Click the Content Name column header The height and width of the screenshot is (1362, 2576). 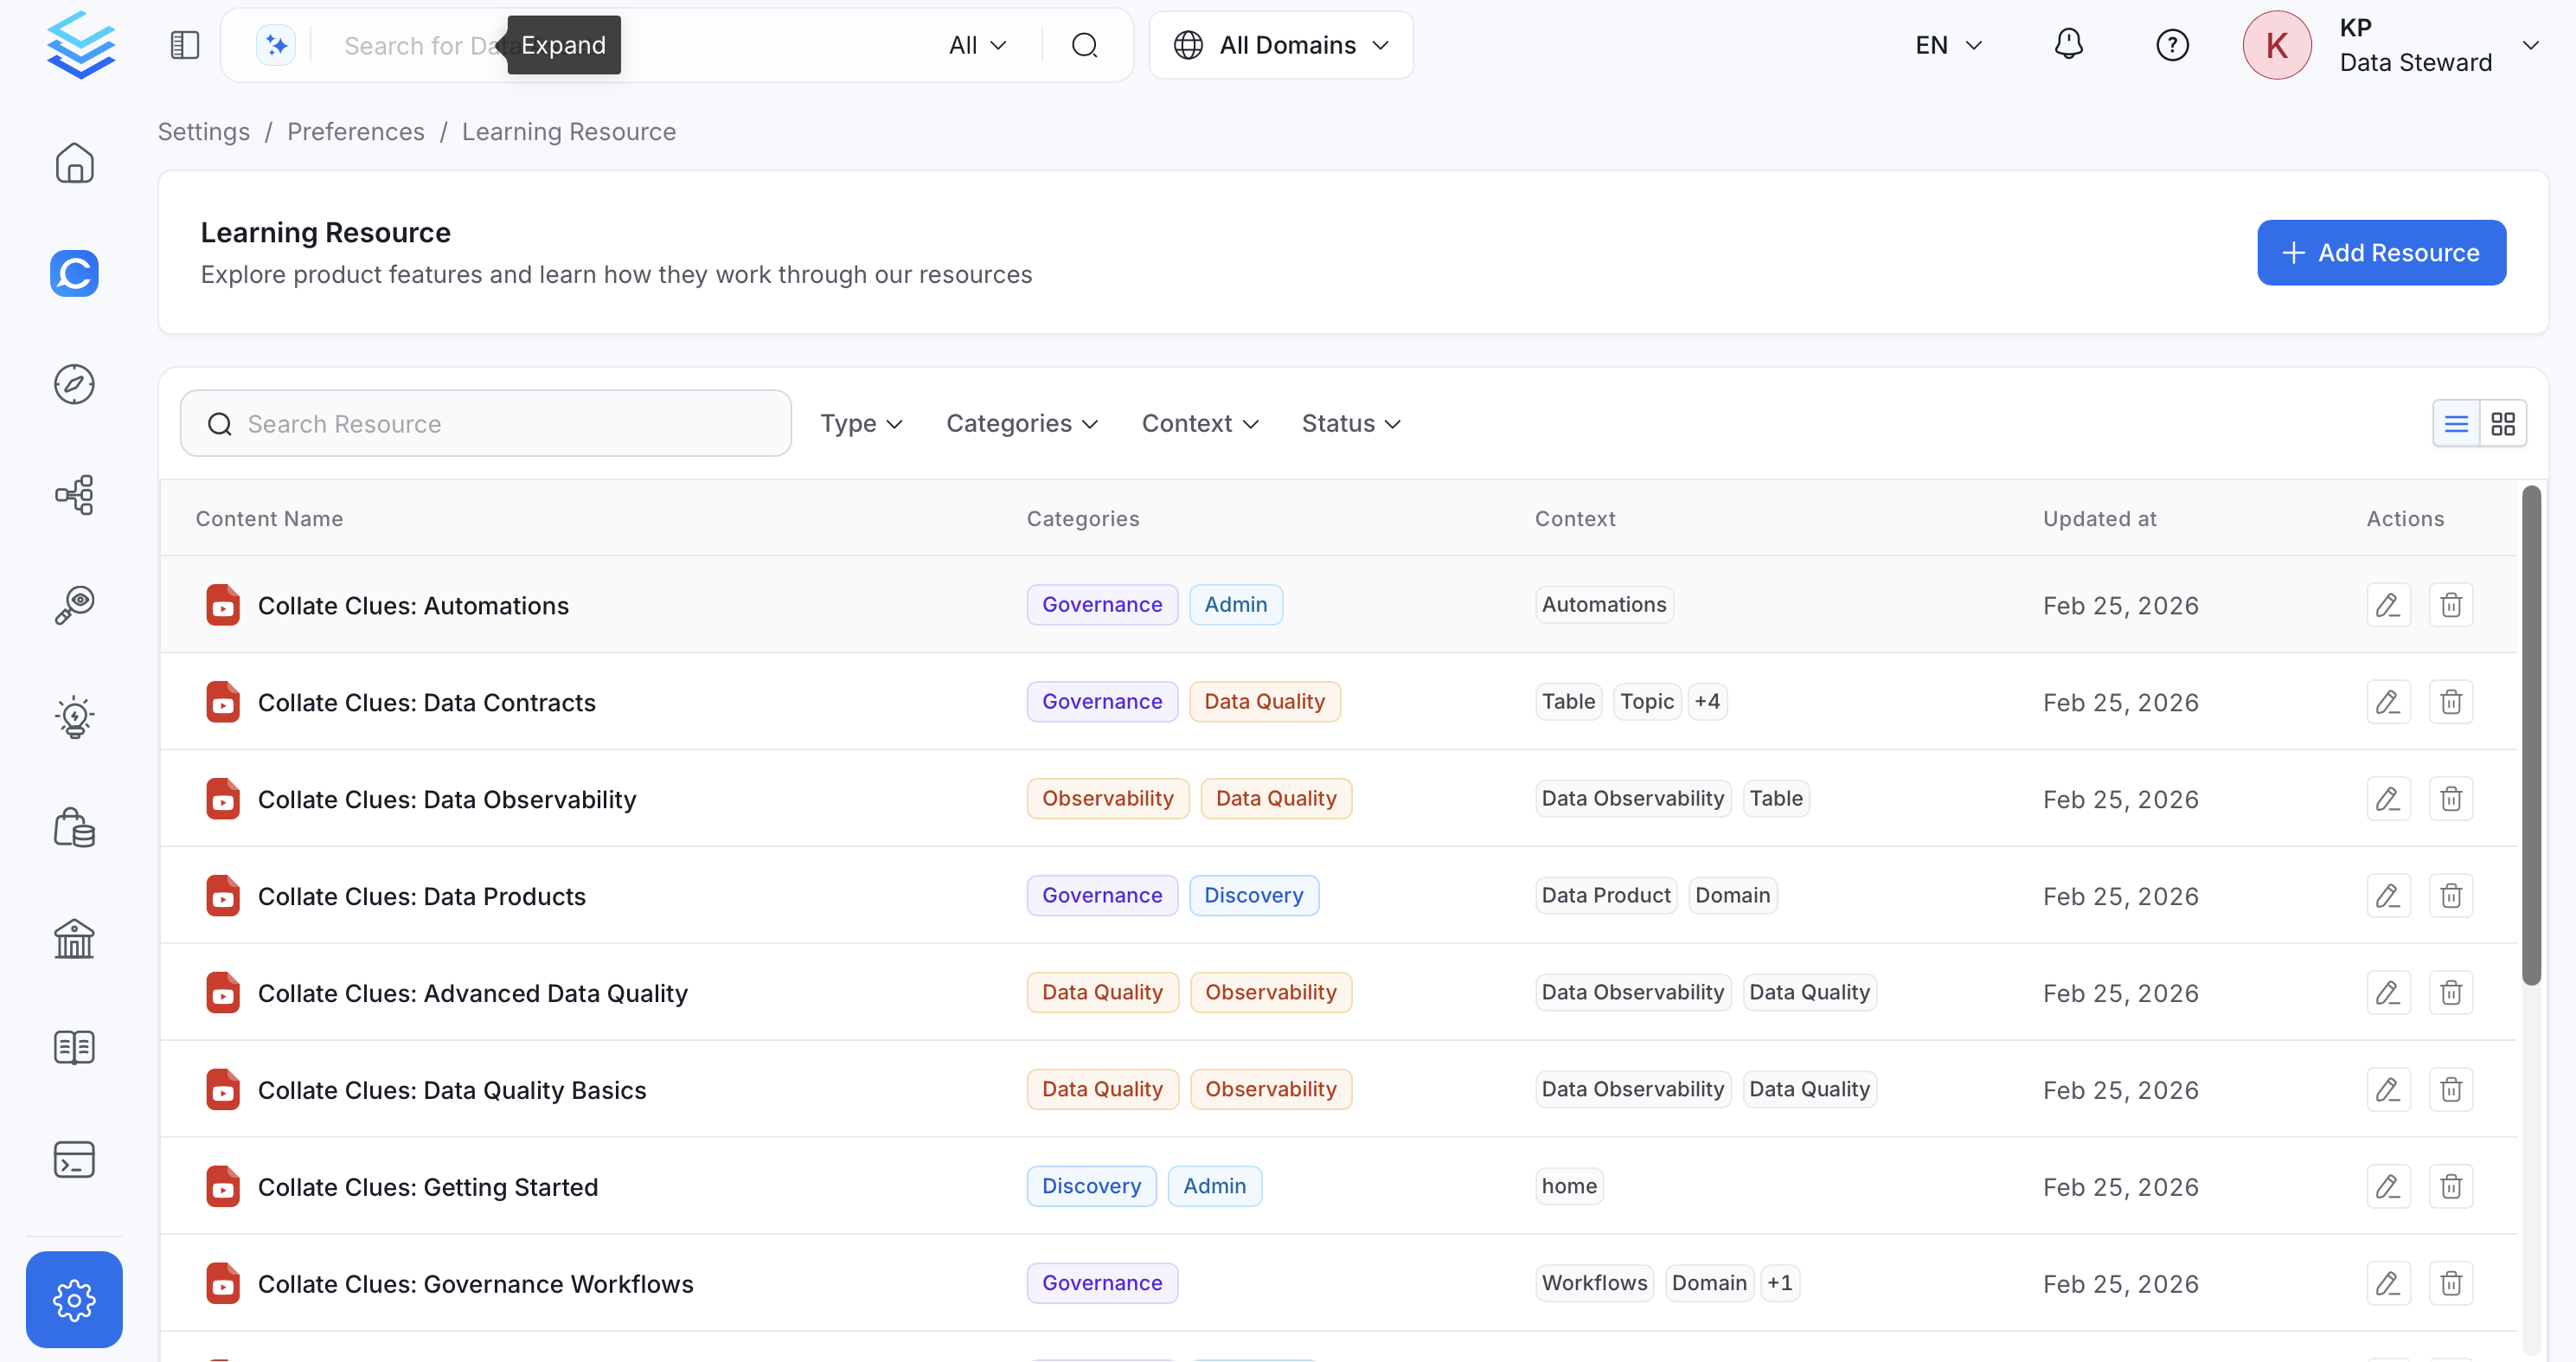click(x=269, y=519)
